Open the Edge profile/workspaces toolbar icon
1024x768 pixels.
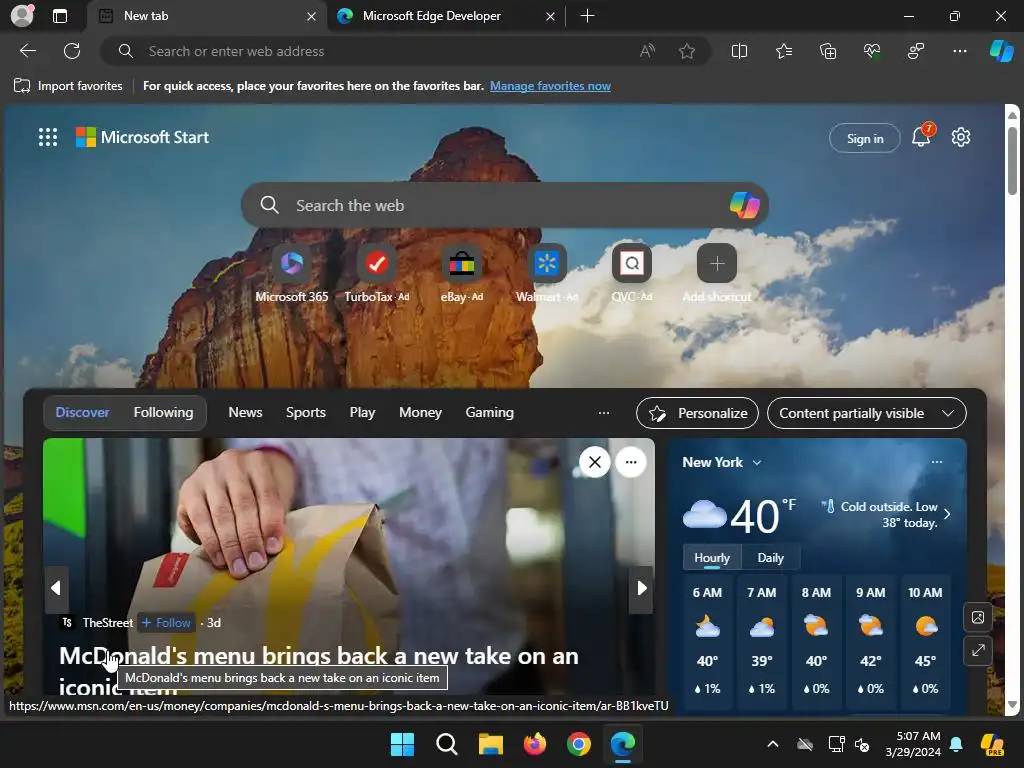[916, 51]
